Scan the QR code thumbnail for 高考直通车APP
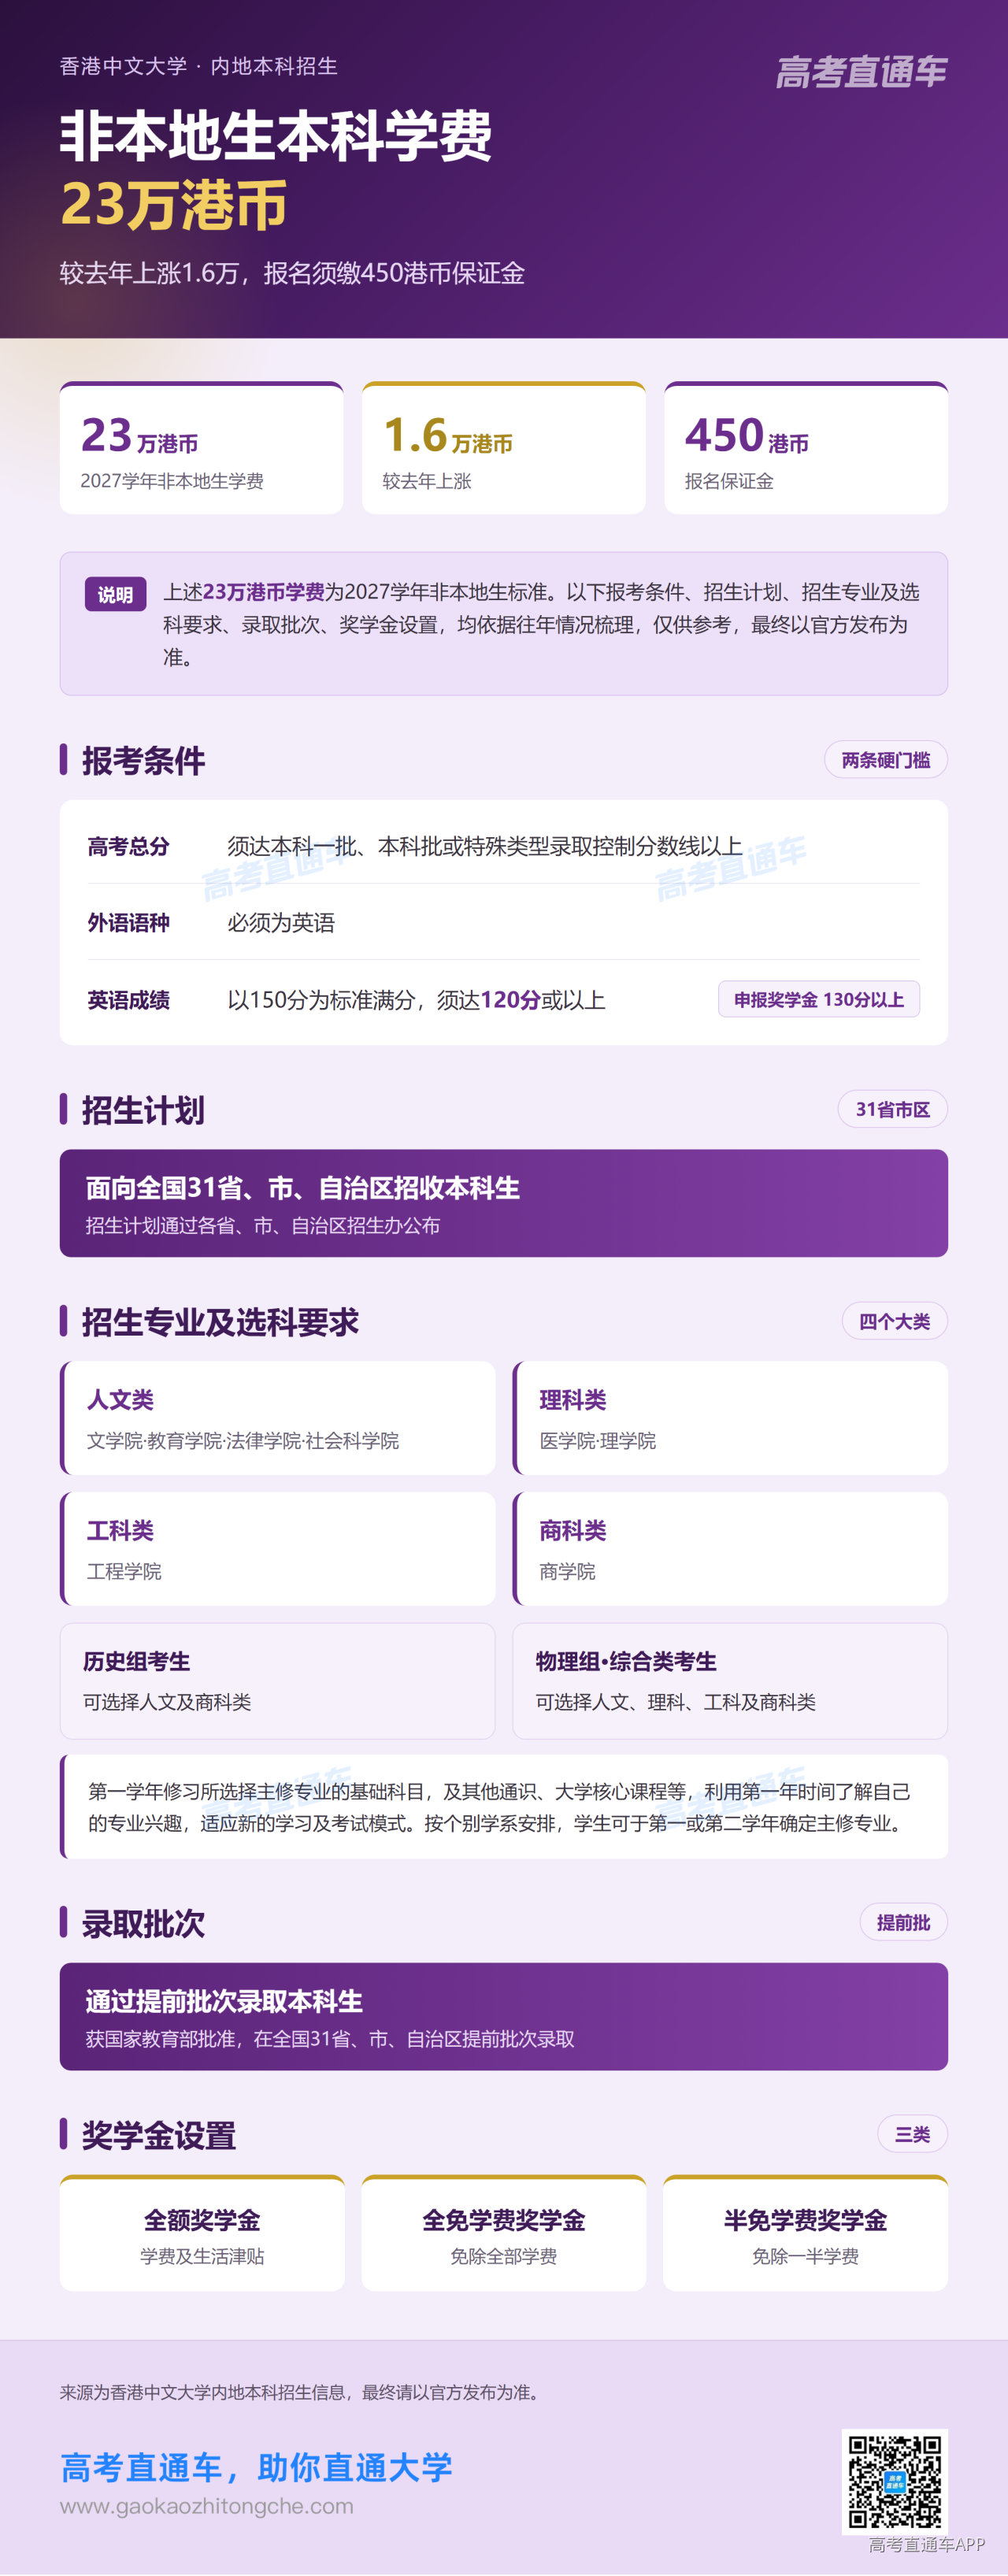The width and height of the screenshot is (1008, 2576). pos(895,2481)
